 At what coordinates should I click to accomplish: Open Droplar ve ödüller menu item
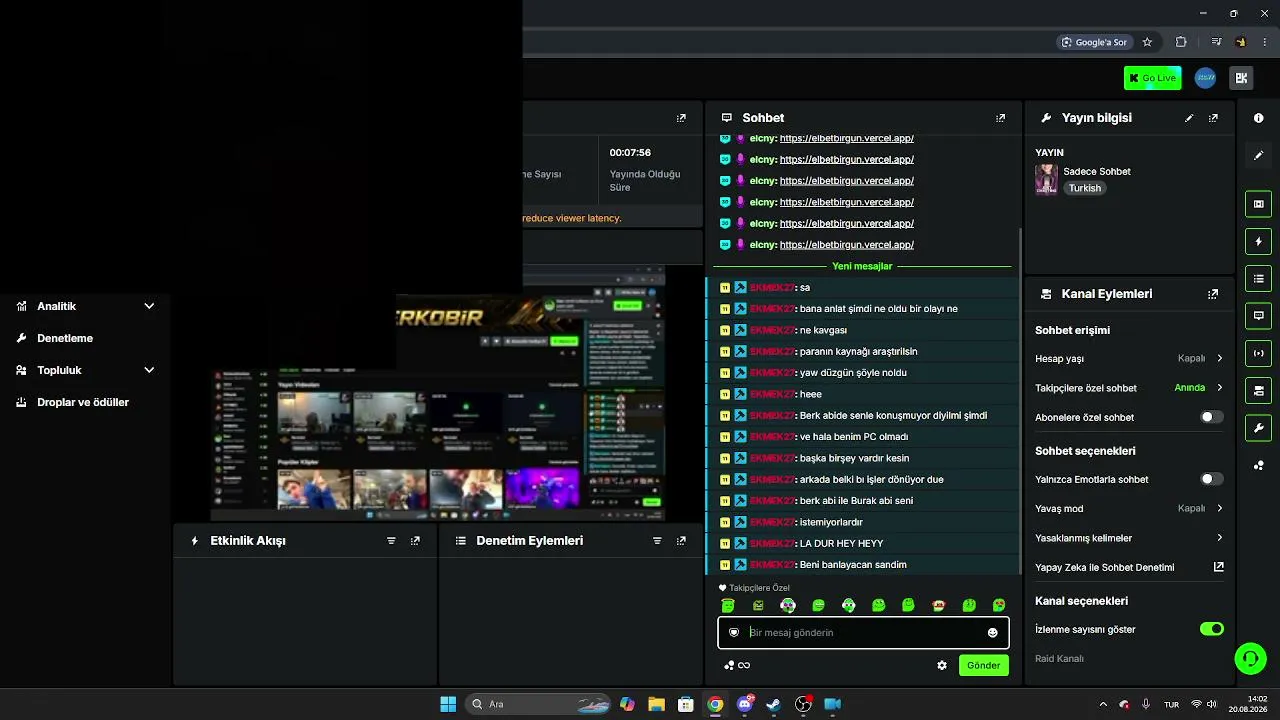83,402
